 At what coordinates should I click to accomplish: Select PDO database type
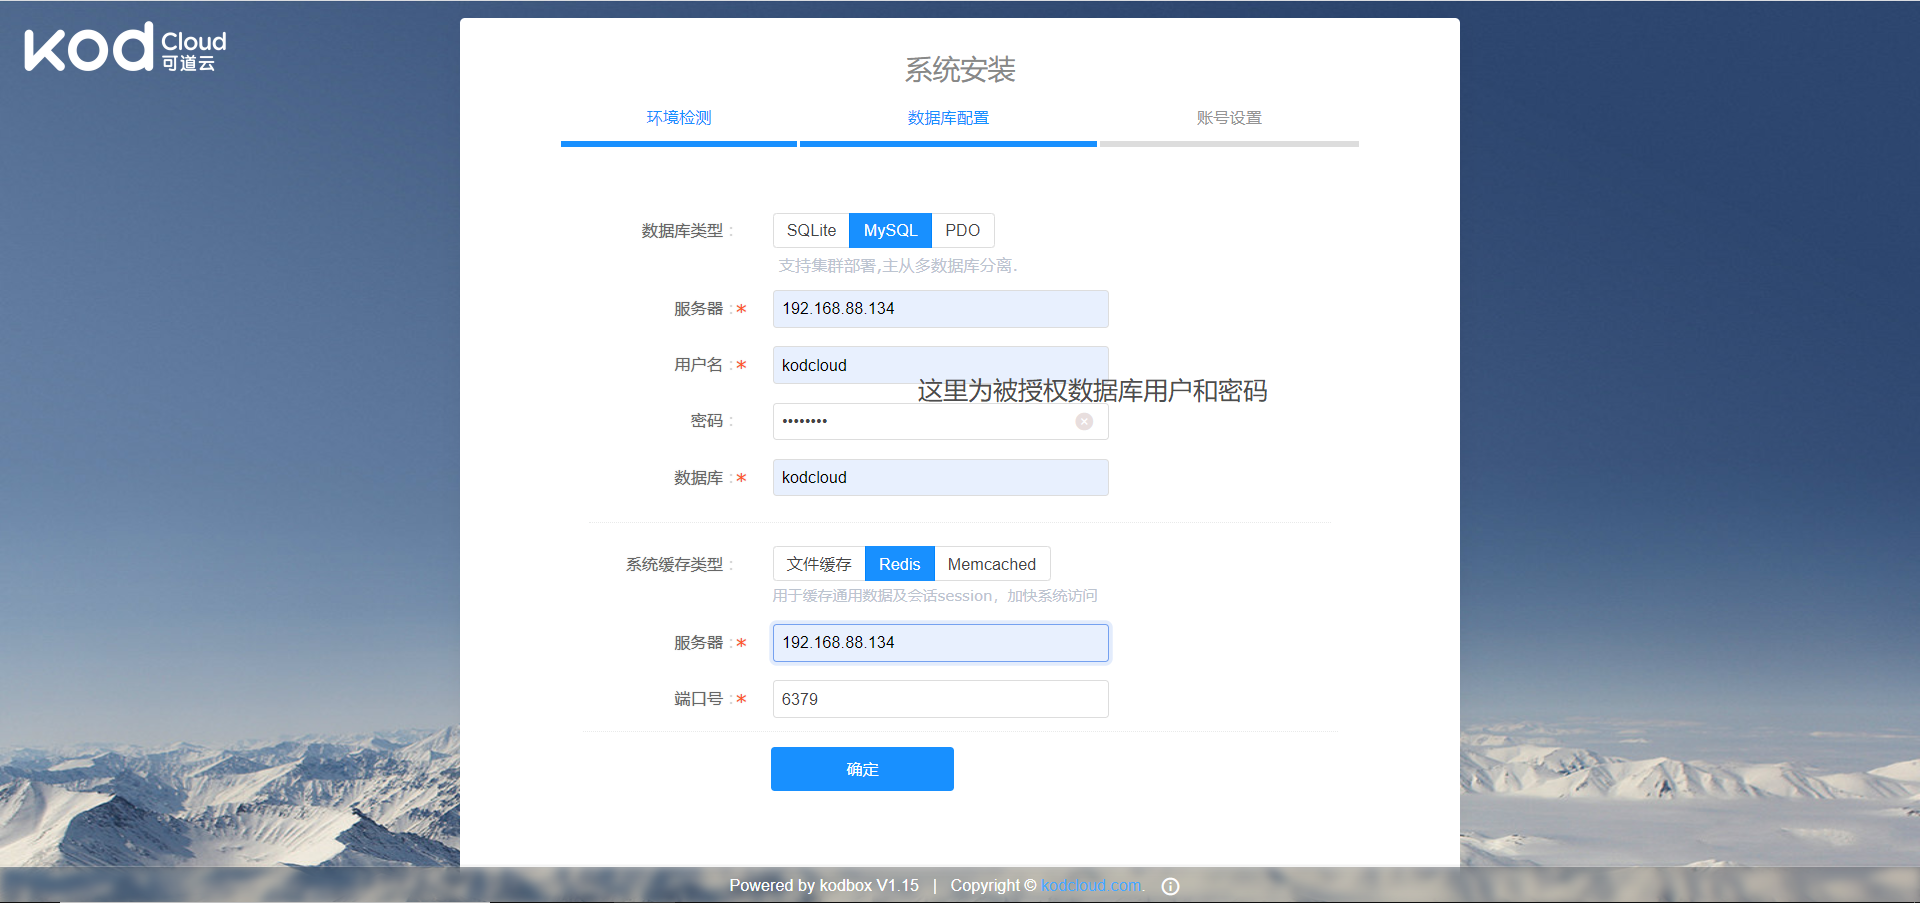coord(962,231)
